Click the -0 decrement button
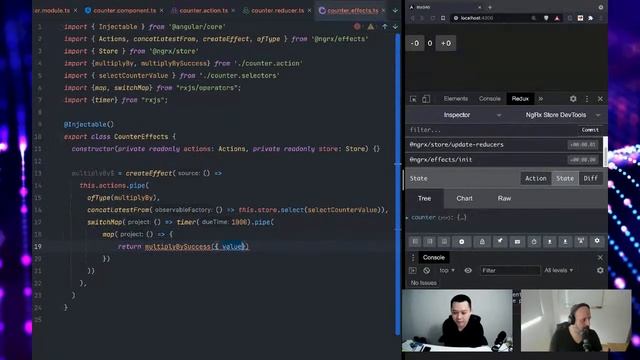The image size is (640, 360). coord(415,43)
